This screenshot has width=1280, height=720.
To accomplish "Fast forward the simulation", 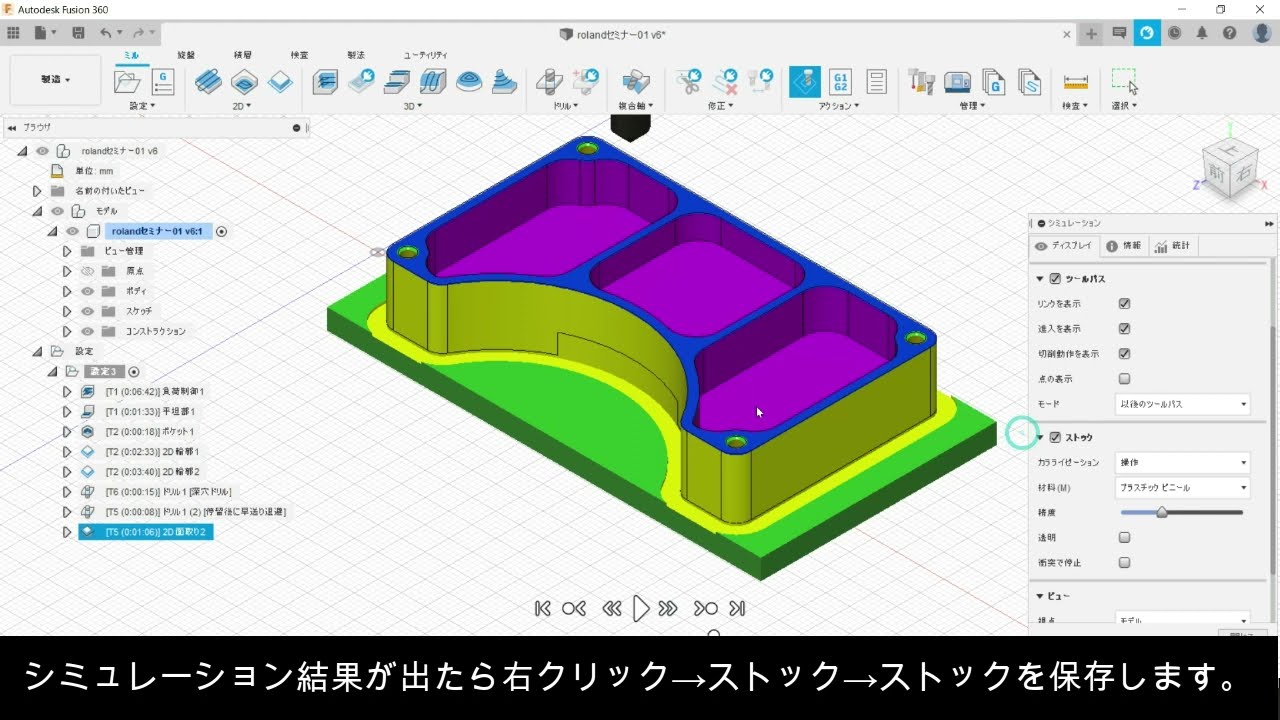I will pos(669,608).
